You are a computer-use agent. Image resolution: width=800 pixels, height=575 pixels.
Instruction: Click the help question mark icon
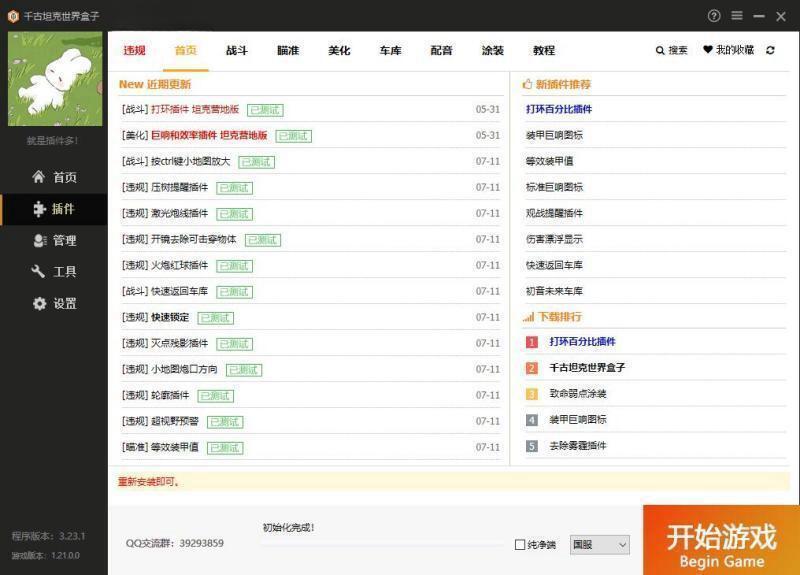714,16
